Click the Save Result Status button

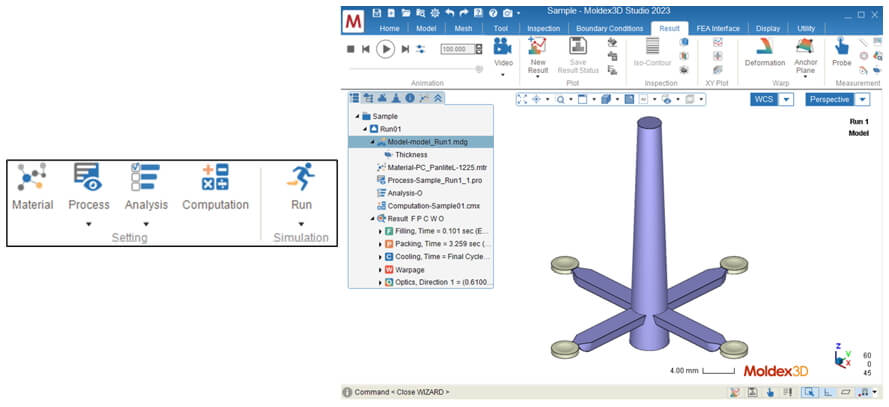578,55
